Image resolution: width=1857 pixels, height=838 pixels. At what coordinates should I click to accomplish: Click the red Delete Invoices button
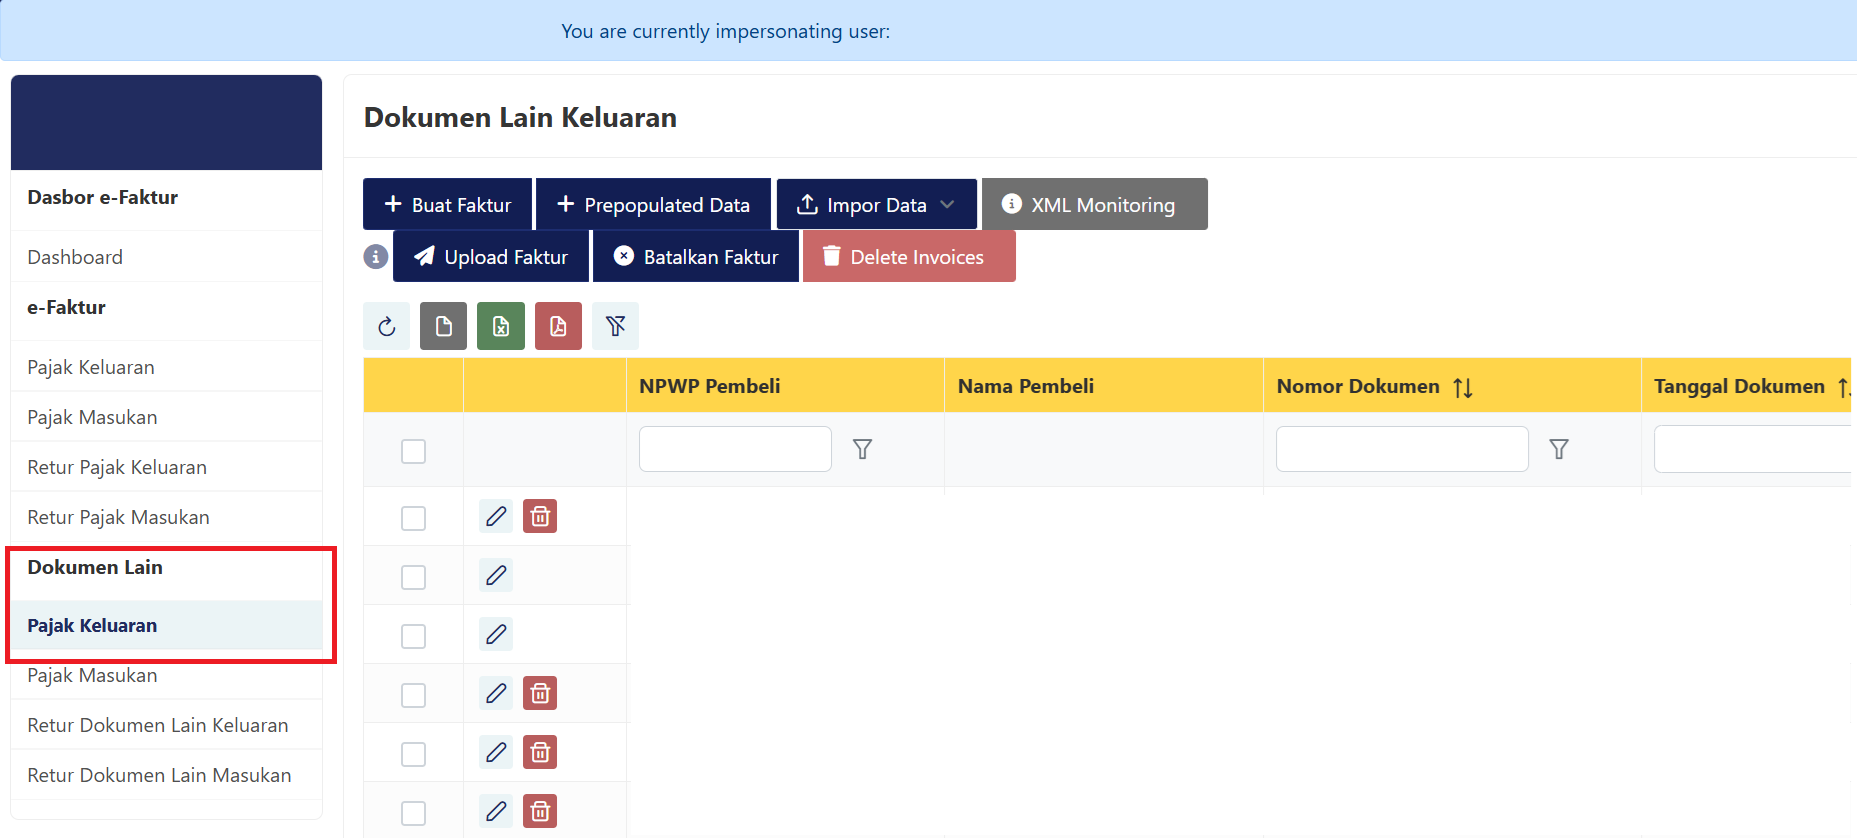point(908,257)
